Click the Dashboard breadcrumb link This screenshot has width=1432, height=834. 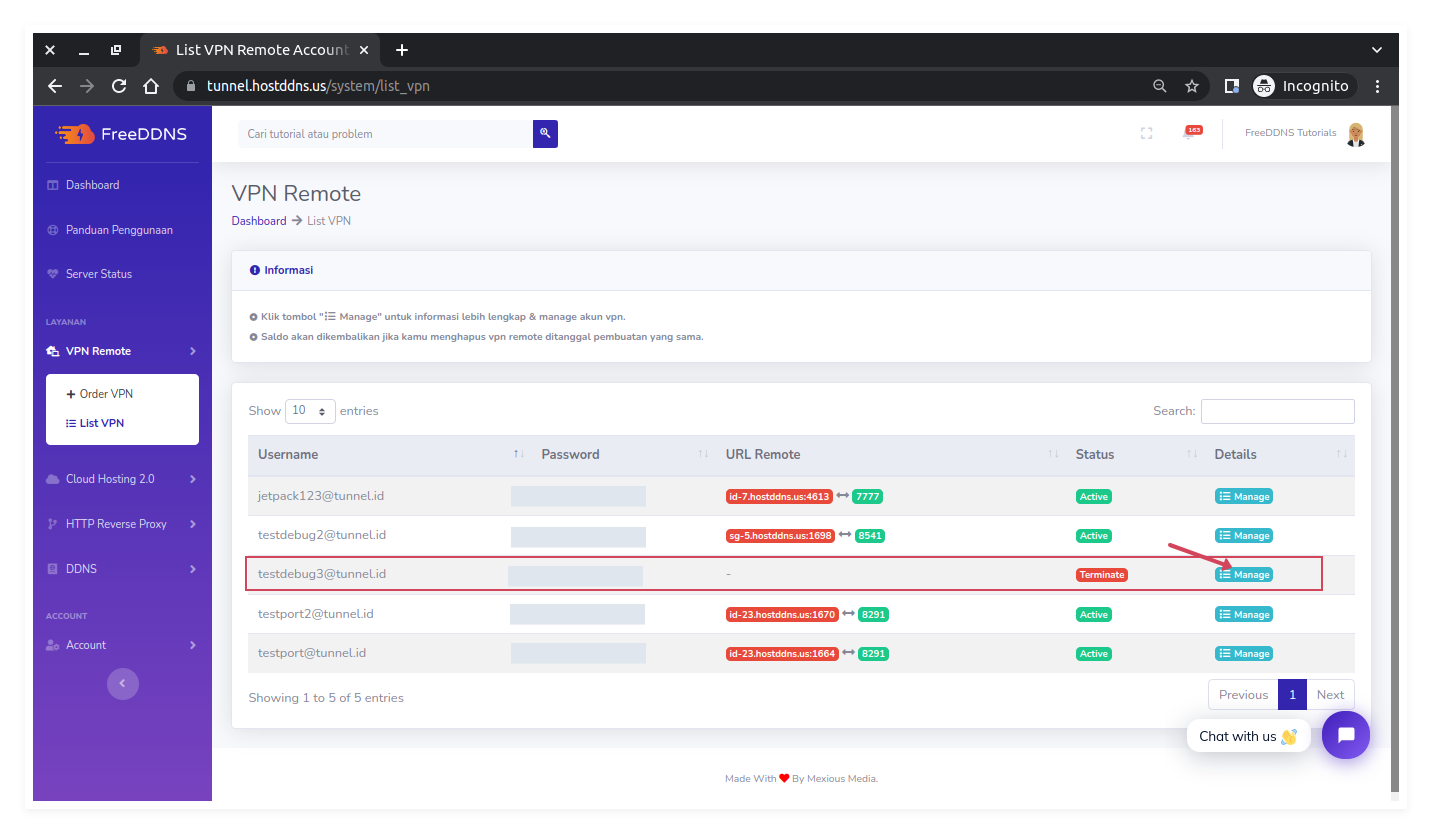259,221
